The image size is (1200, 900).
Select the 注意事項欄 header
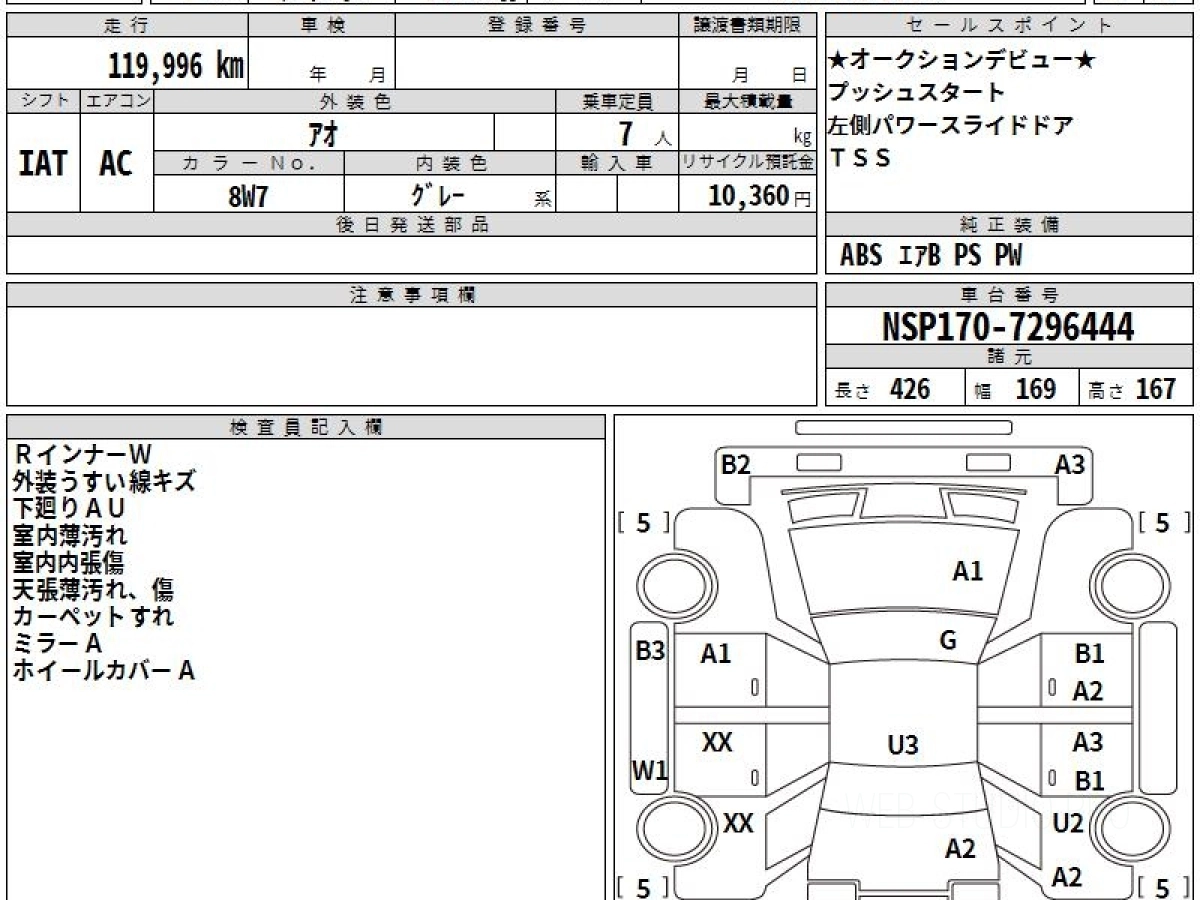point(411,295)
